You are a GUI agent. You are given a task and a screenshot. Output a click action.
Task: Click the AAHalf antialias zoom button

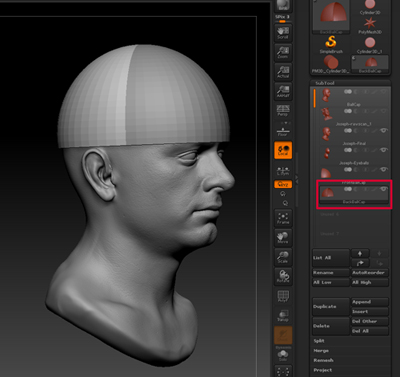coord(283,91)
